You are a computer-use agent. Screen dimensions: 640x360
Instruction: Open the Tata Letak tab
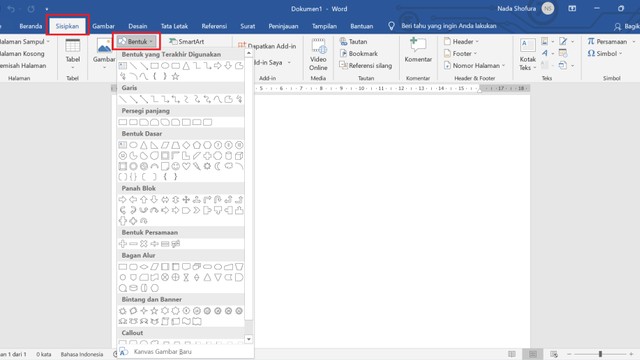[x=174, y=26]
